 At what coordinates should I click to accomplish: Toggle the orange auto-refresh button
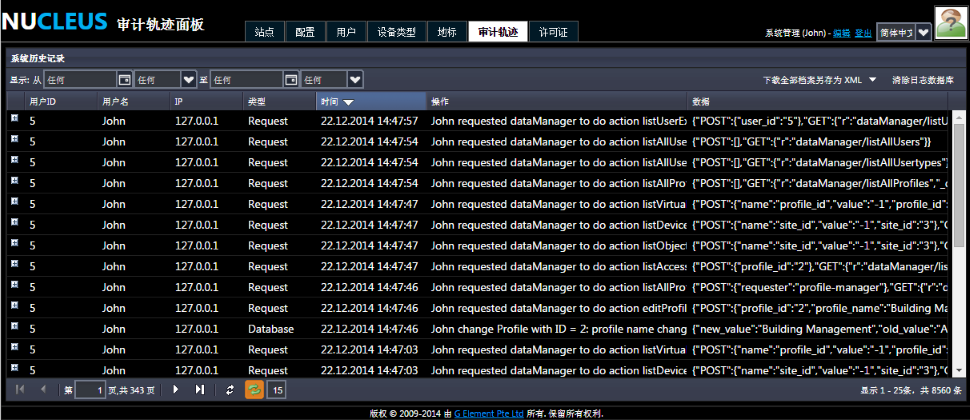click(x=254, y=390)
